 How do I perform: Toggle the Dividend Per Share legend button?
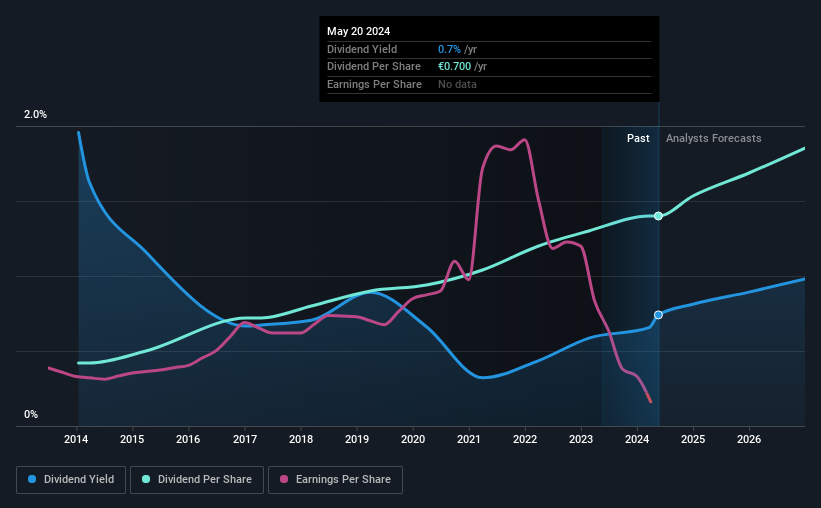[197, 480]
